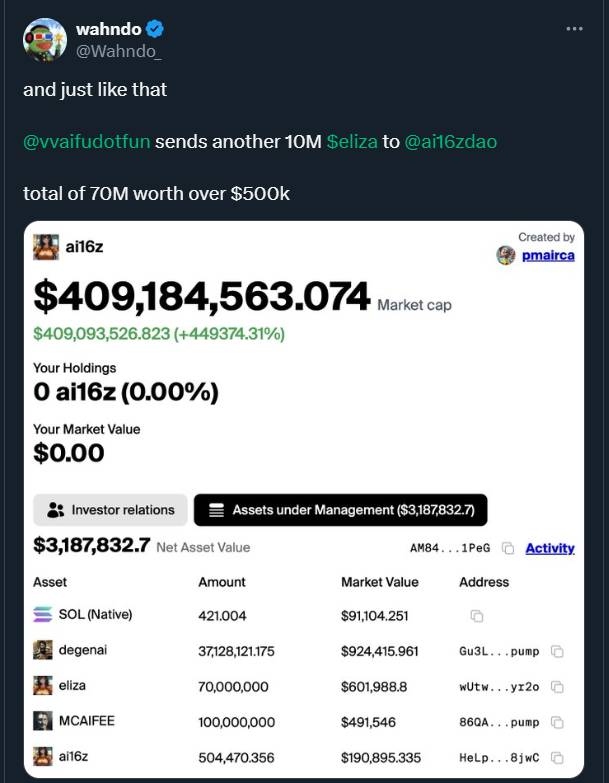Click the @Wahndo_ handle text
Image resolution: width=609 pixels, height=783 pixels.
(x=118, y=51)
